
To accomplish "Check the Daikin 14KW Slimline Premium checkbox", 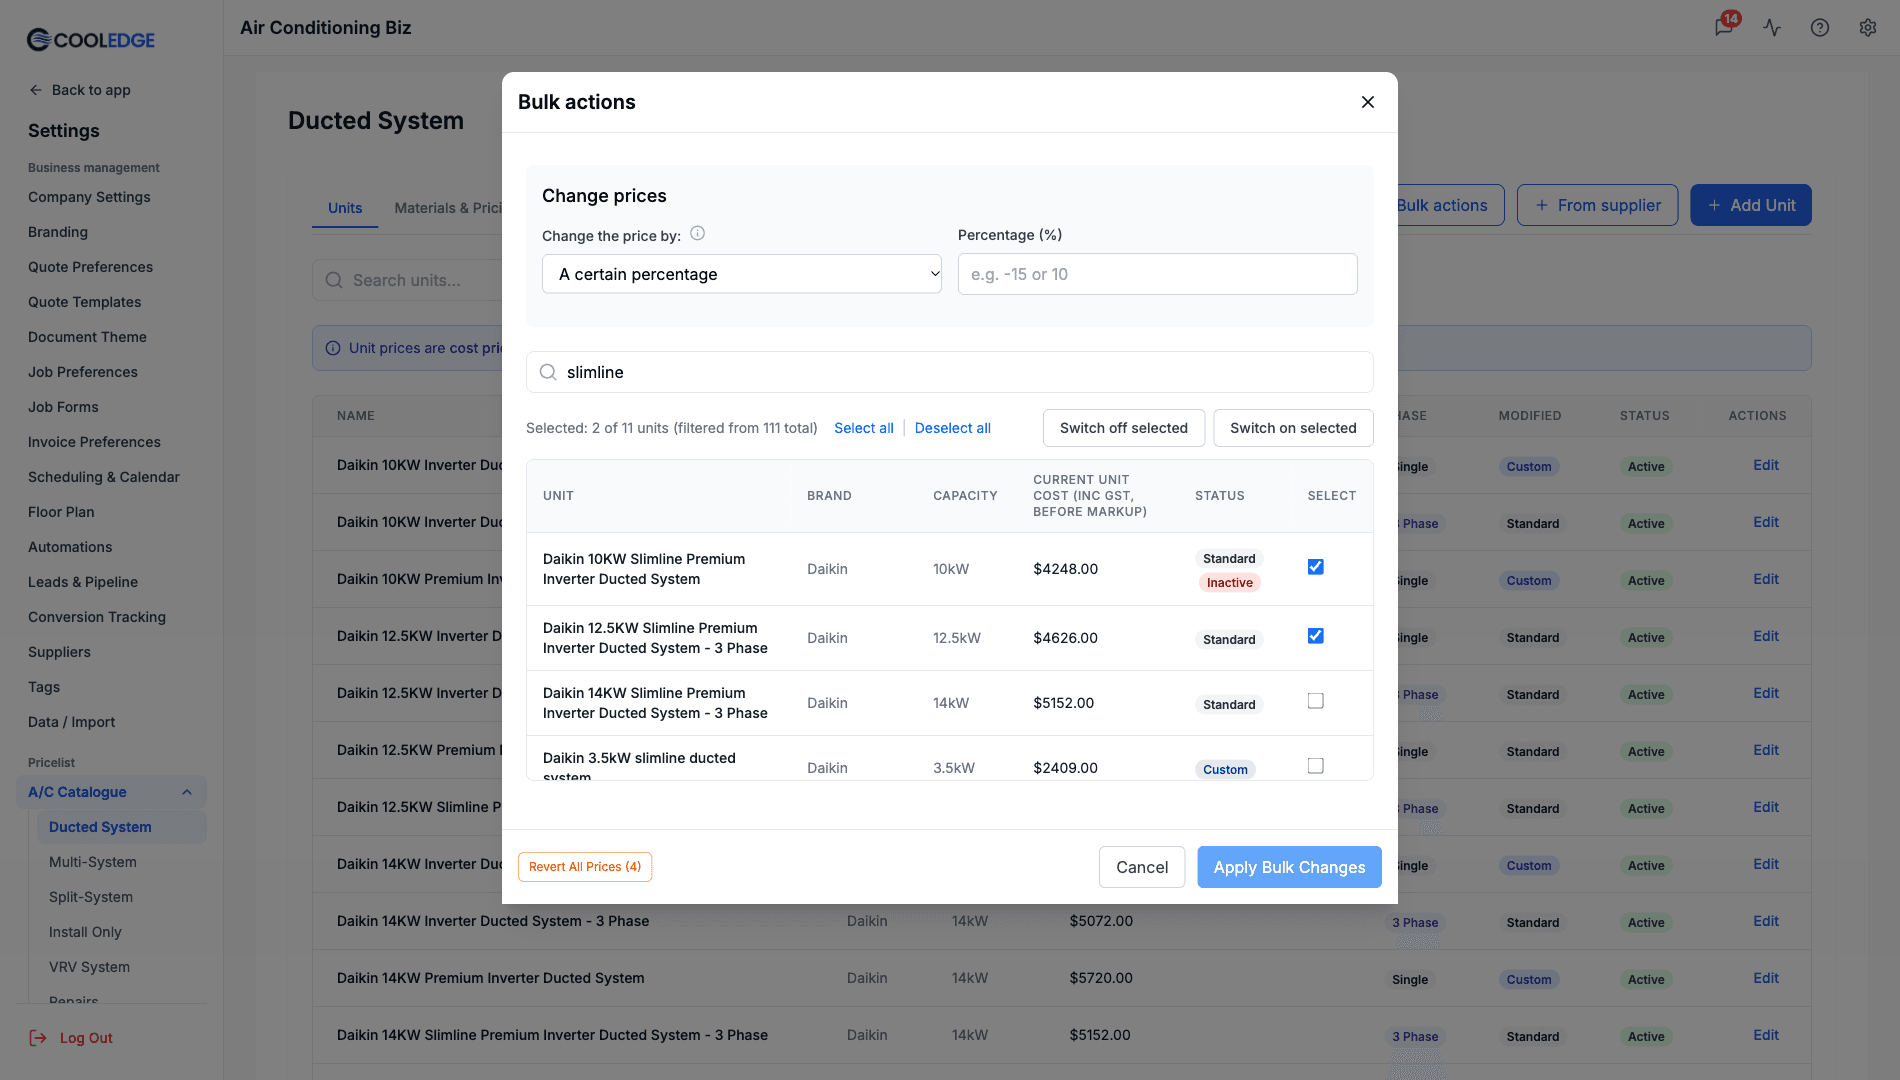I will click(1316, 701).
